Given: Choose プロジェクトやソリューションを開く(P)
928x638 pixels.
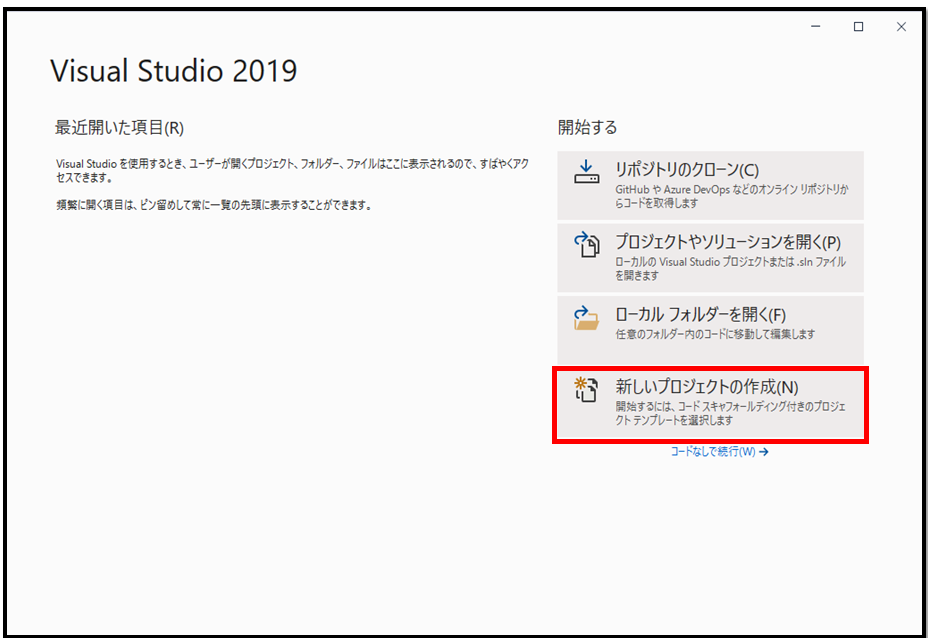Looking at the screenshot, I should [x=710, y=257].
